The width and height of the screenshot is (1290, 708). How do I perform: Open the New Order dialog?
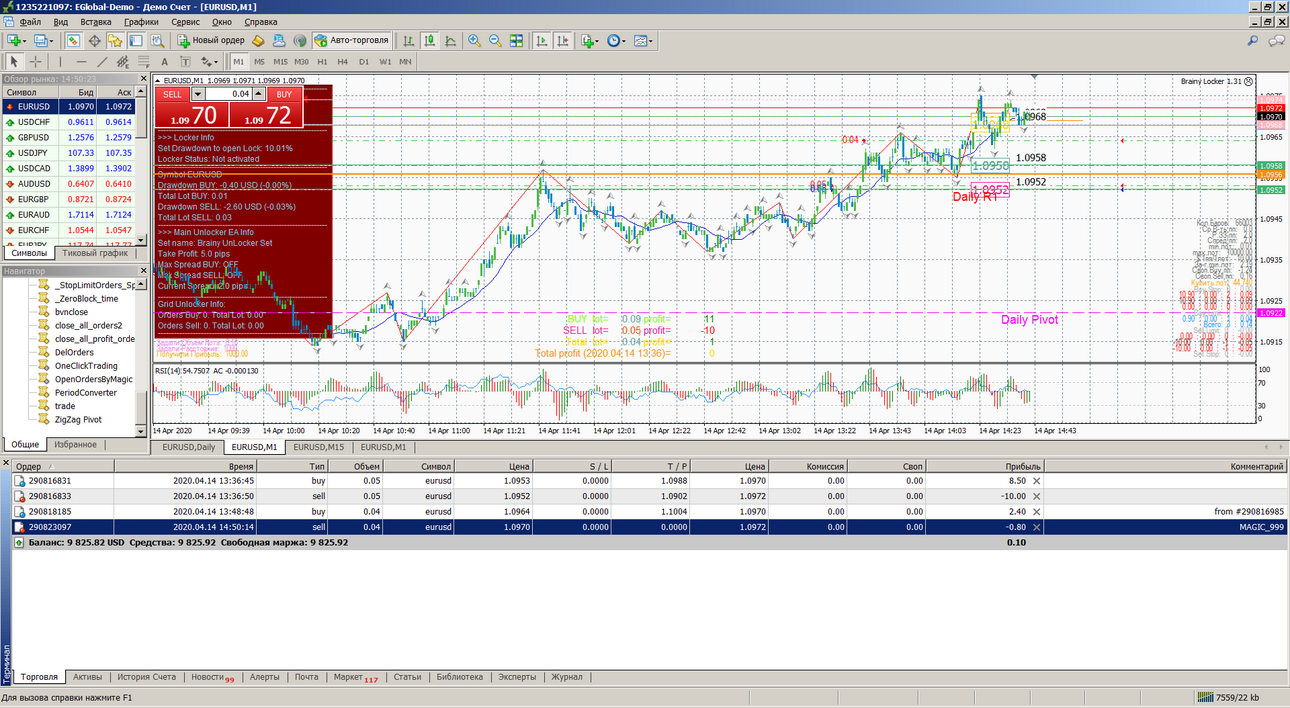point(211,41)
